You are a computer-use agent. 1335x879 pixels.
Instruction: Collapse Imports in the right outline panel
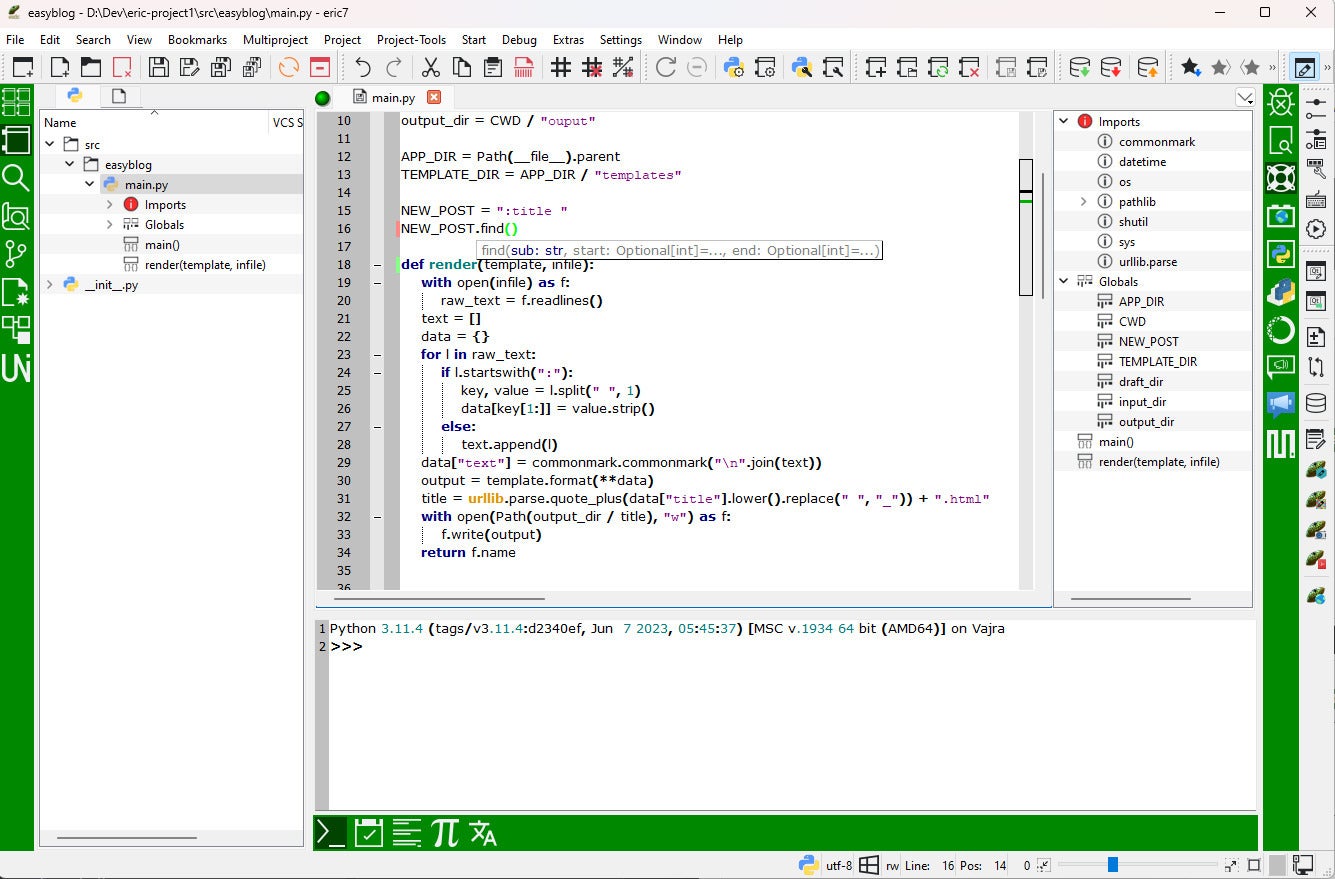click(1064, 121)
